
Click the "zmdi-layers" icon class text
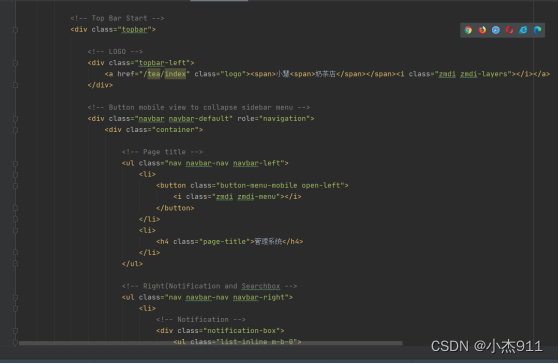click(x=483, y=74)
